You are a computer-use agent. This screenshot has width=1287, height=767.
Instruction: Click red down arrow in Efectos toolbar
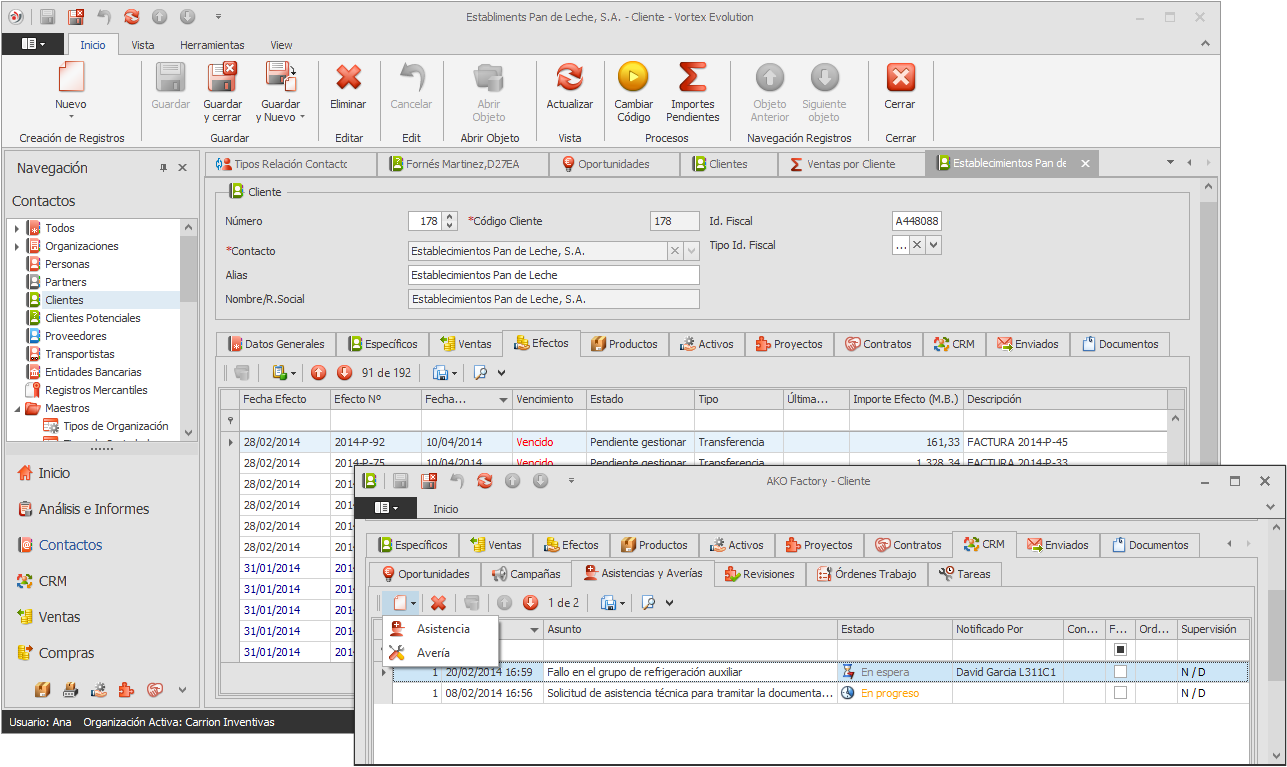[345, 373]
